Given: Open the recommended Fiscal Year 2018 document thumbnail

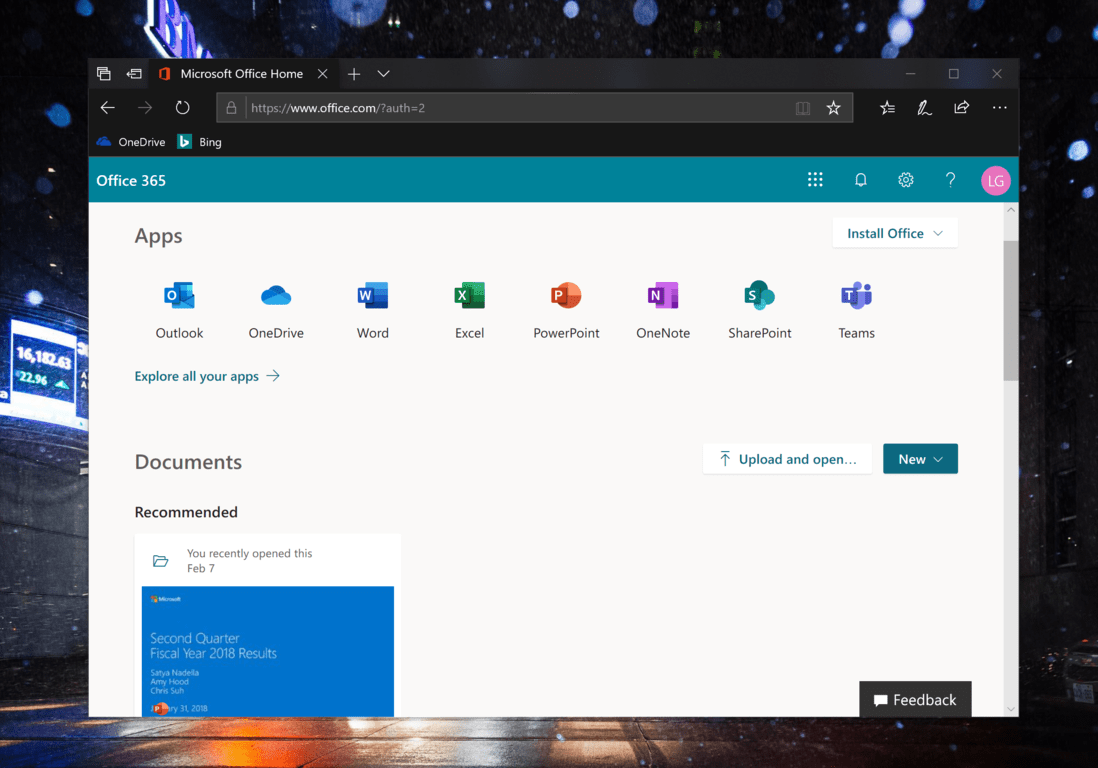Looking at the screenshot, I should click(x=268, y=650).
